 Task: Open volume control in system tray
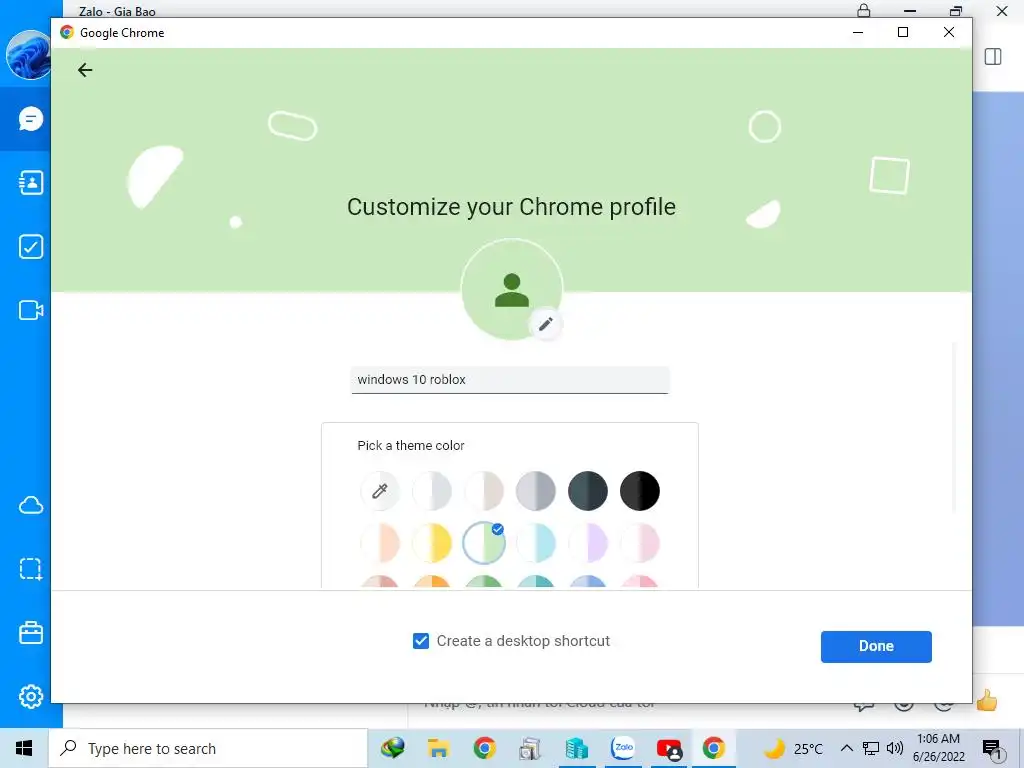click(895, 748)
